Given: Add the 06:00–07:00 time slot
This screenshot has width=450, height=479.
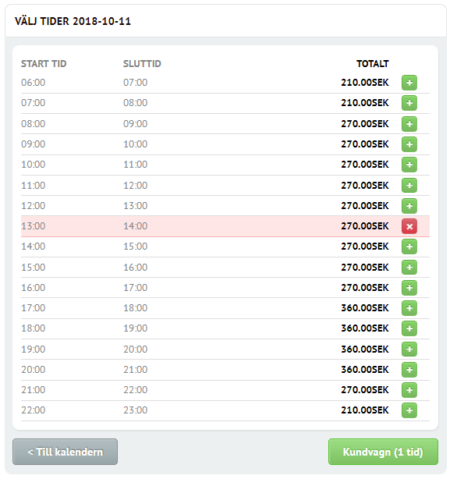Looking at the screenshot, I should 409,83.
